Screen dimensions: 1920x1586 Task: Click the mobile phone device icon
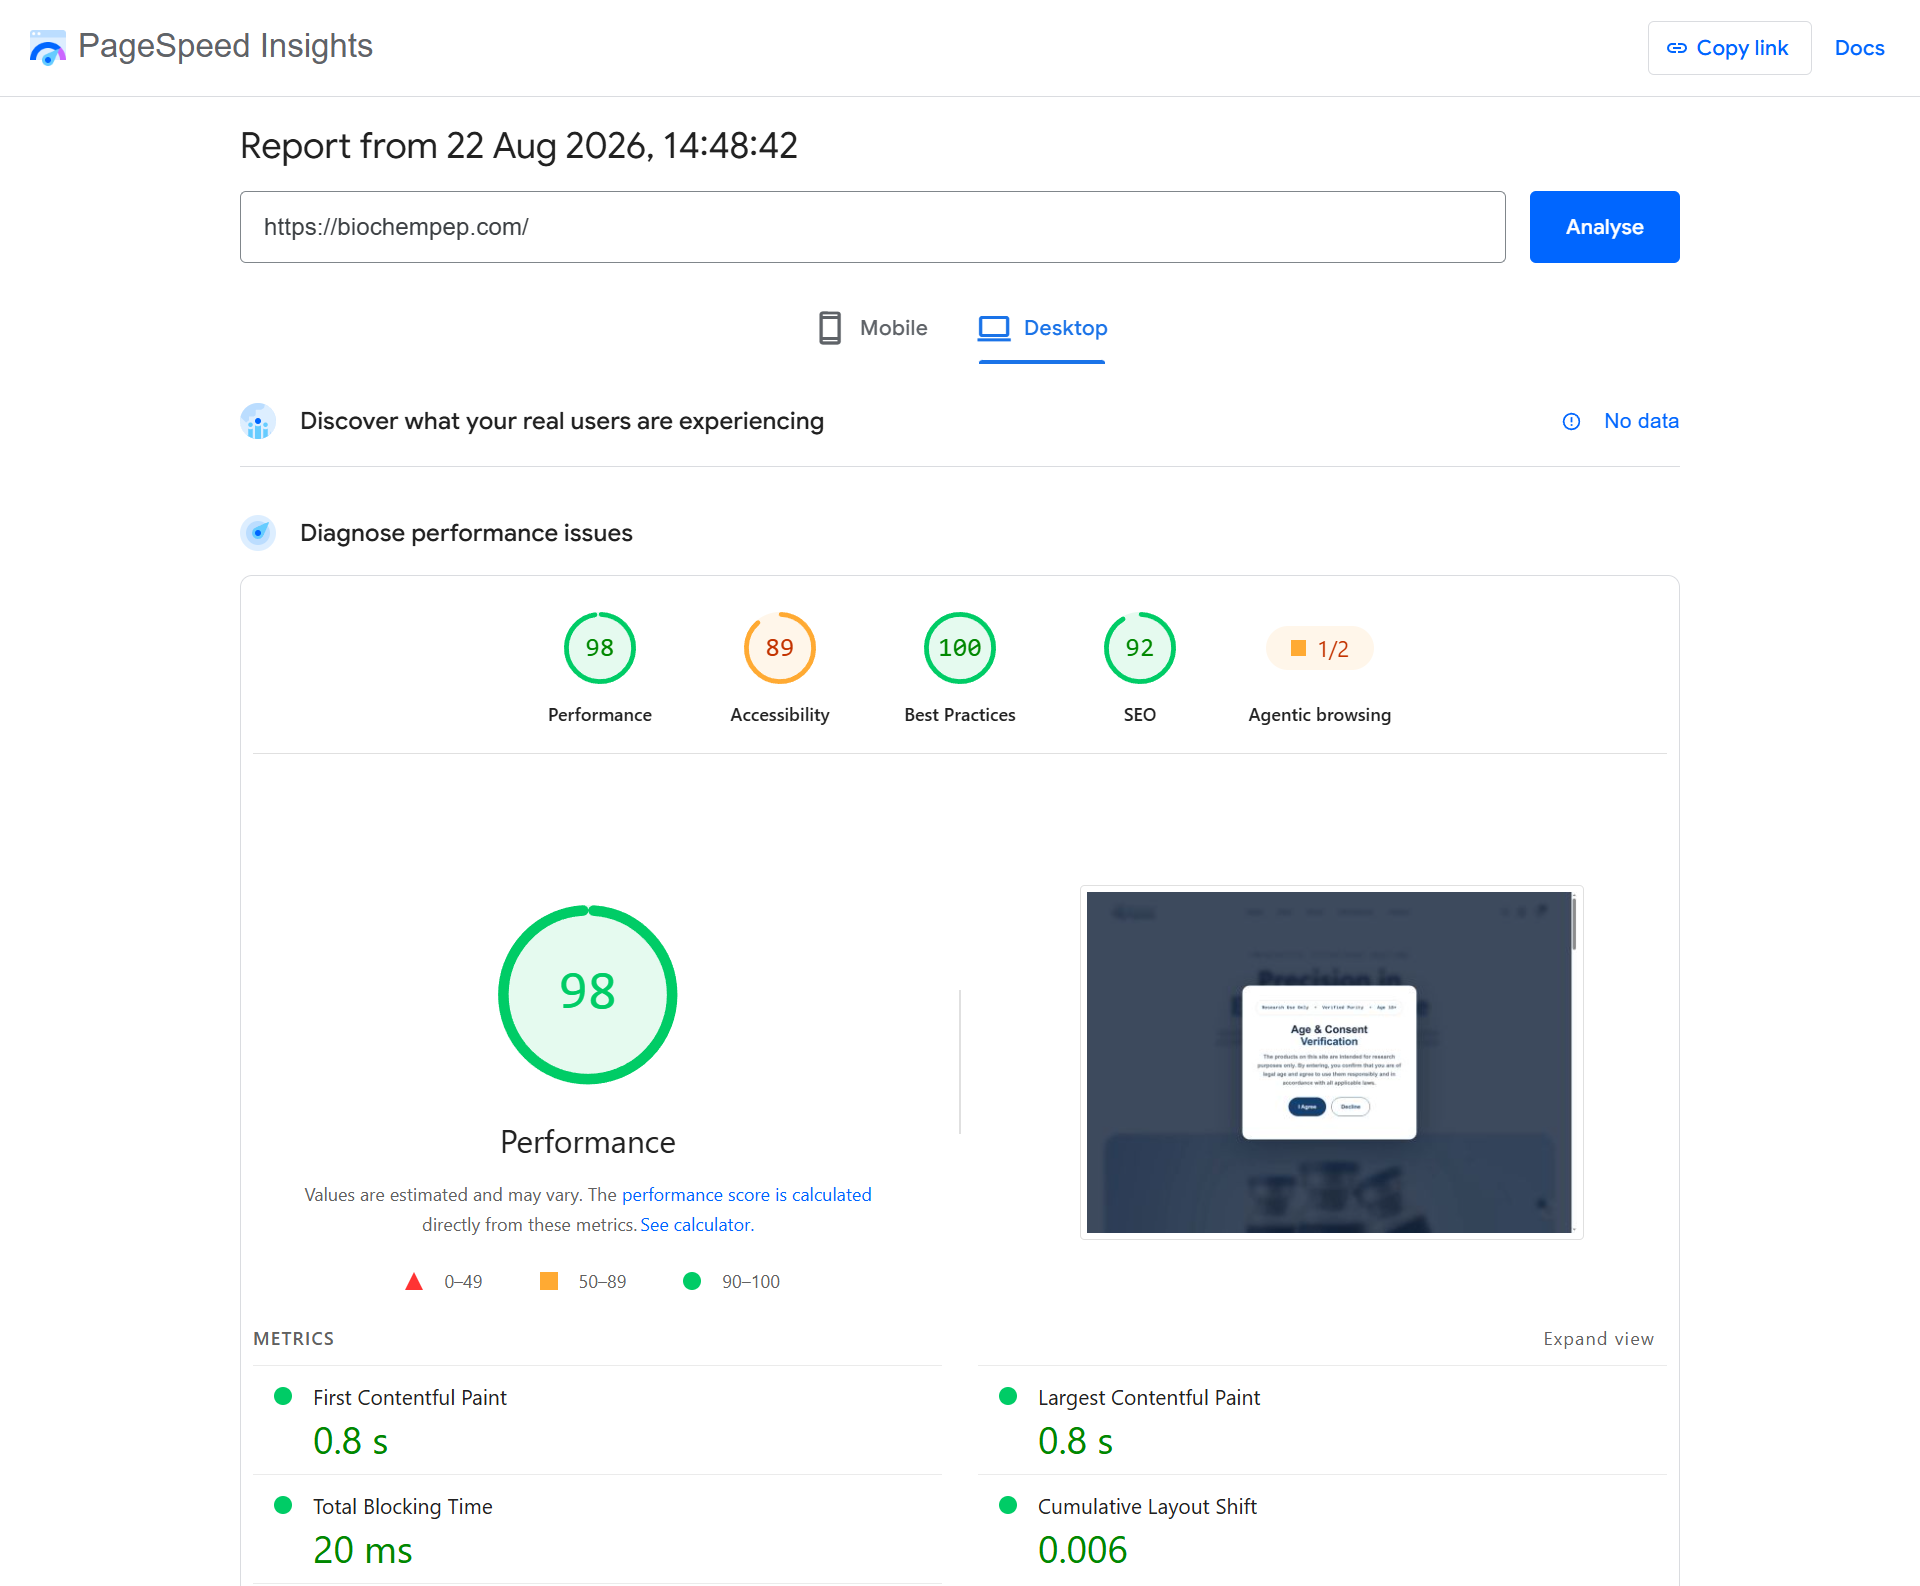830,328
